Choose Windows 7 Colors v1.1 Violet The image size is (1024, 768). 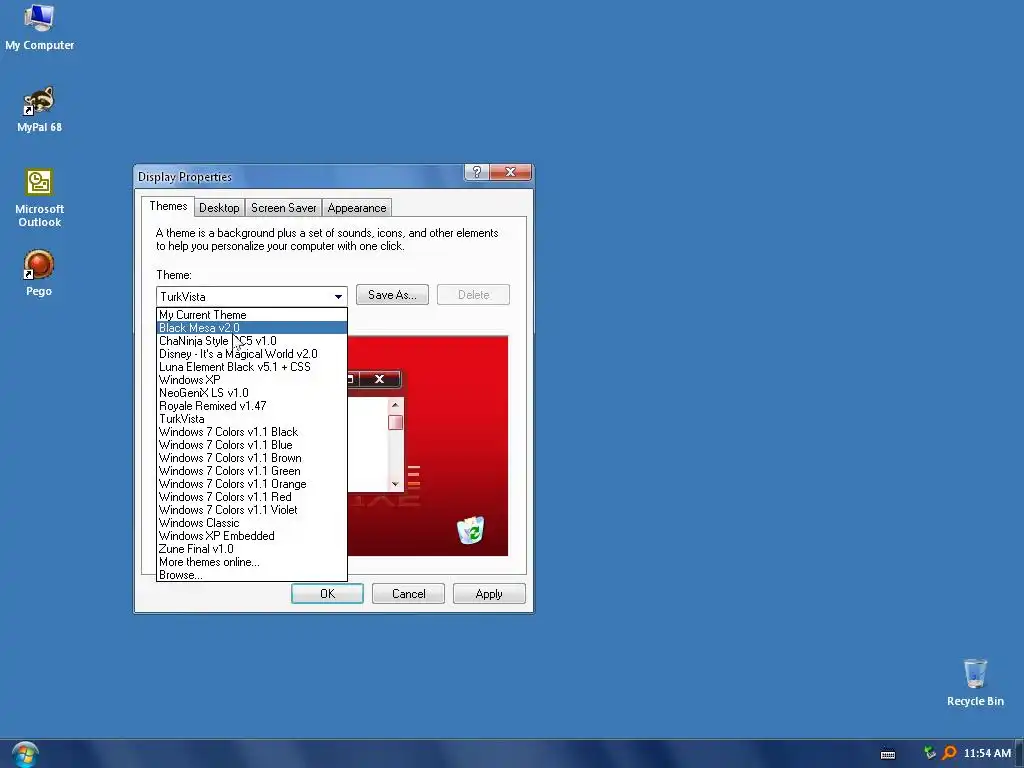tap(252, 510)
